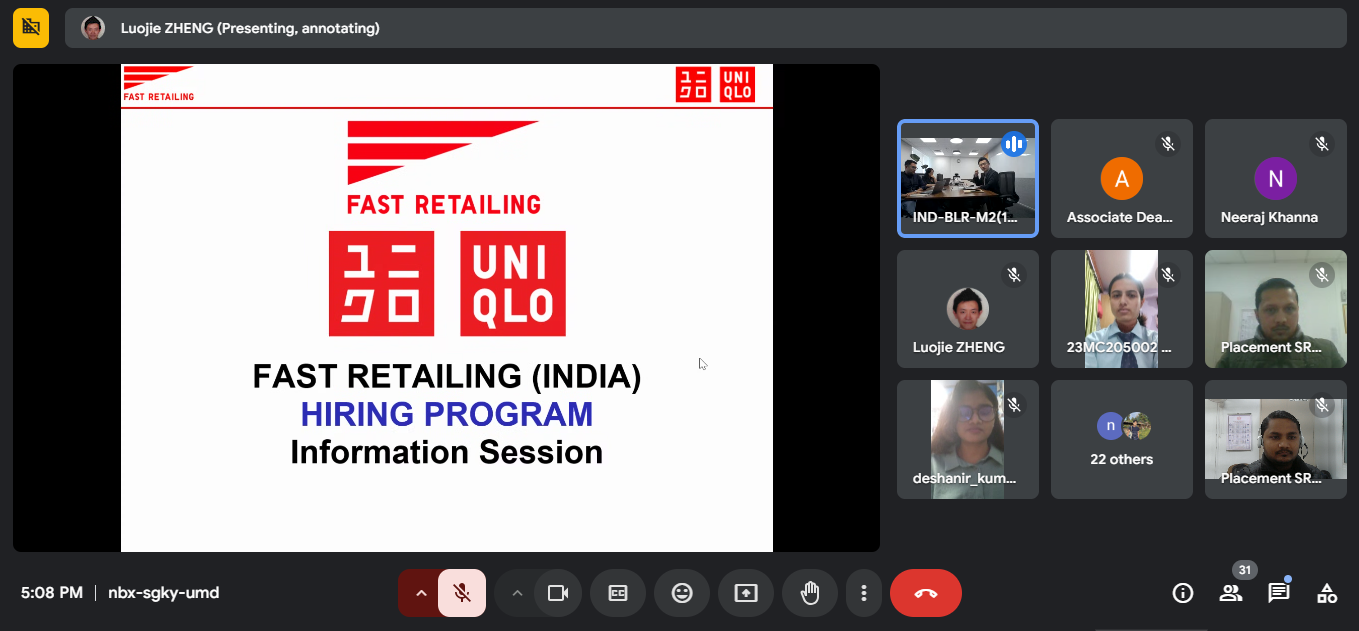This screenshot has width=1359, height=631.
Task: Click muted mic icon on Associate Dean tile
Action: pyautogui.click(x=1168, y=144)
